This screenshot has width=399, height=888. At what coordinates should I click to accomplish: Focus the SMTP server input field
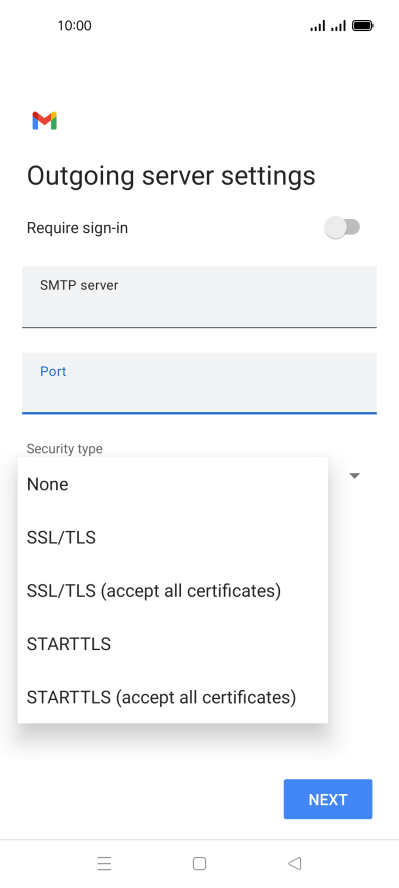pos(199,297)
